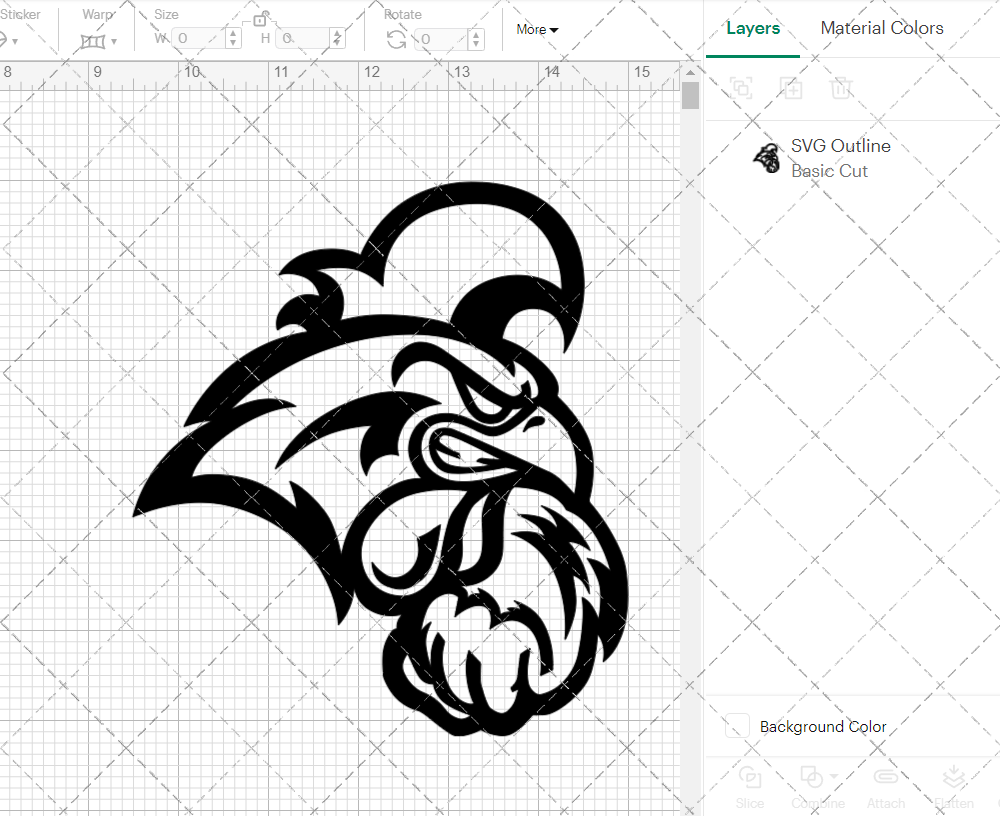Click the group layers icon
1000x816 pixels.
coord(741,88)
